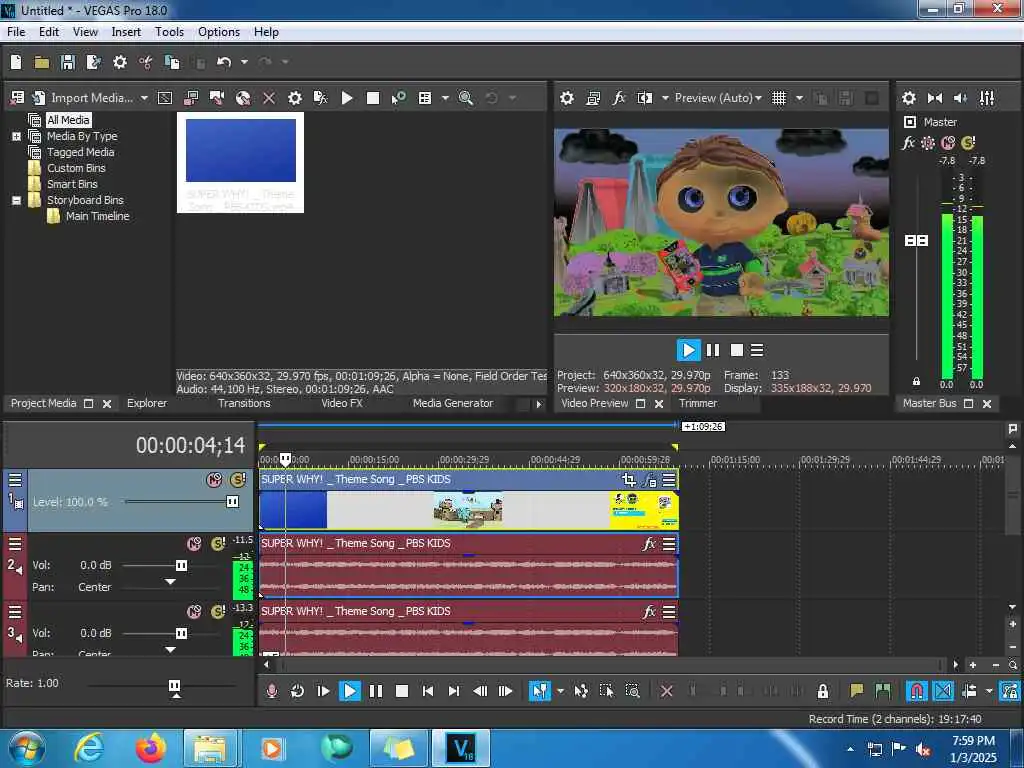Mute audio track 2
Image resolution: width=1024 pixels, height=768 pixels.
pos(194,544)
